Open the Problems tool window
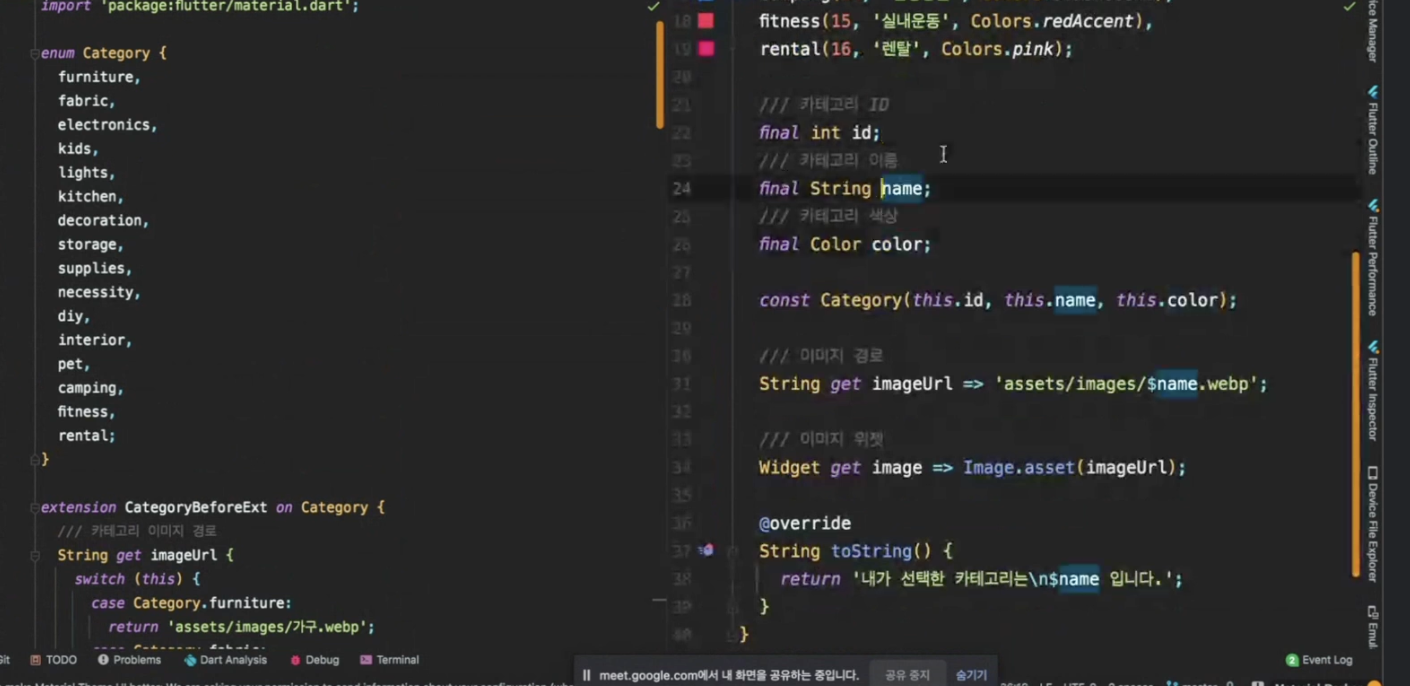The width and height of the screenshot is (1410, 686). click(129, 660)
